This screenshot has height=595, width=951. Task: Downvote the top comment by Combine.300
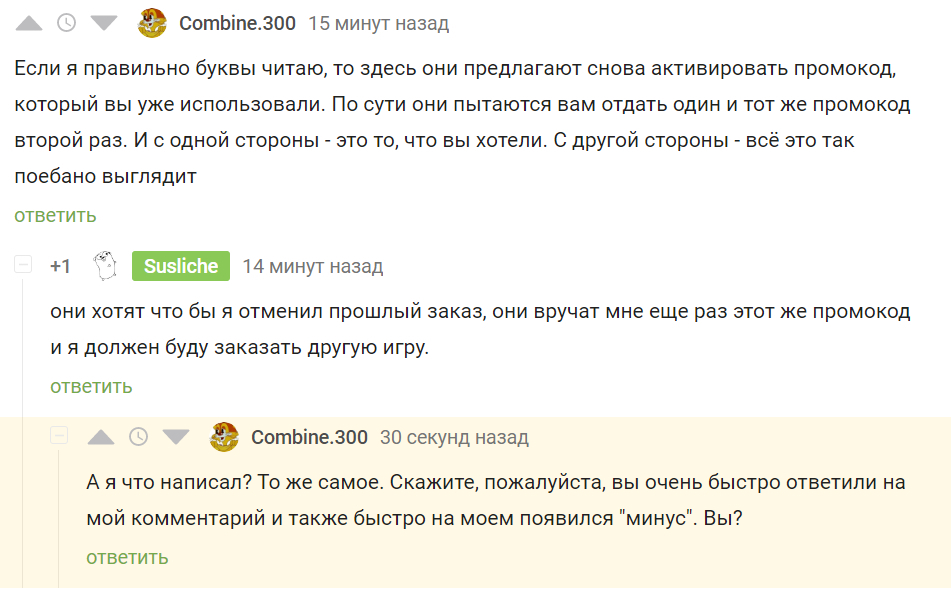tap(104, 23)
